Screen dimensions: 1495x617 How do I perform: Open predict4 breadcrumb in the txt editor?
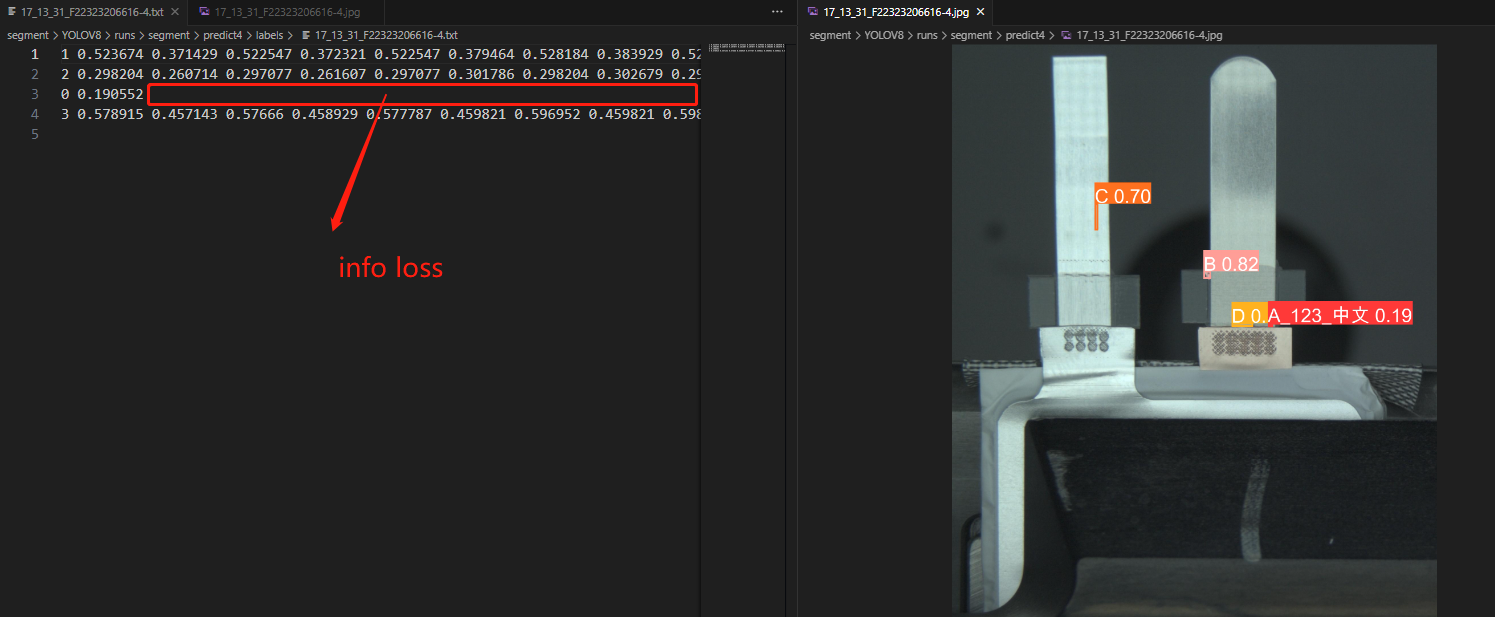coord(222,35)
